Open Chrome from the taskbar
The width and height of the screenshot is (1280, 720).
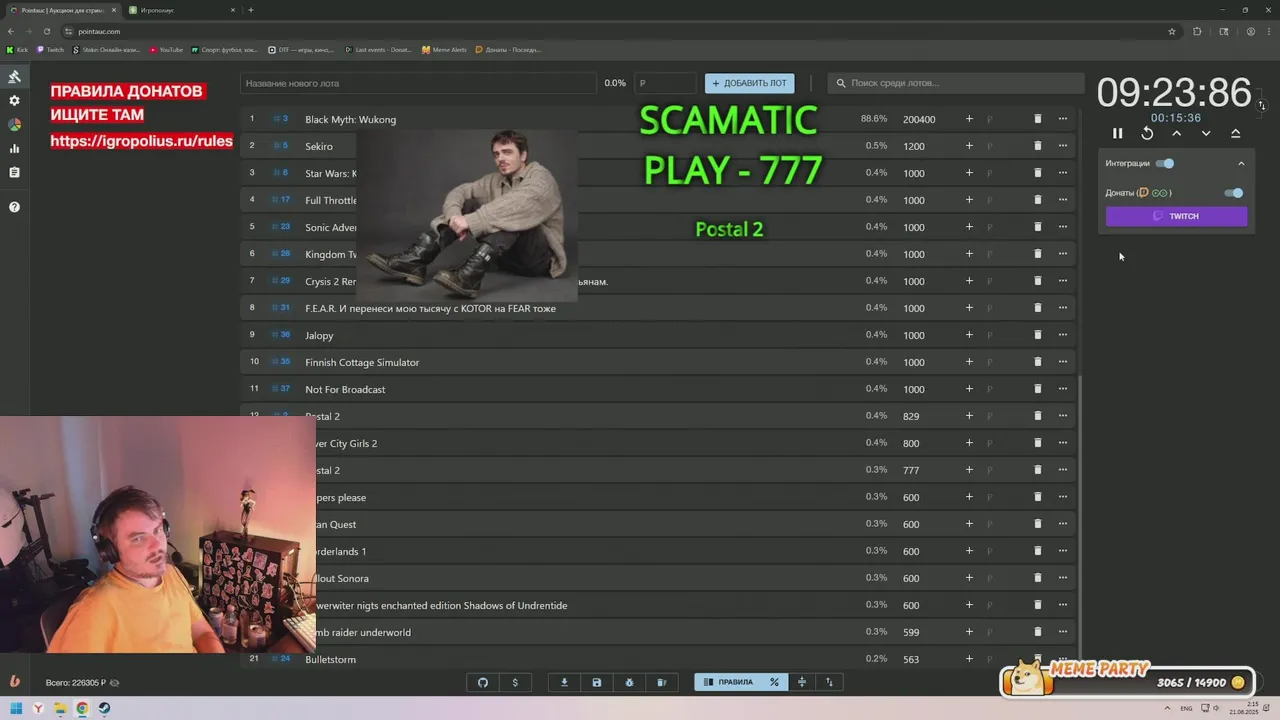click(x=82, y=709)
